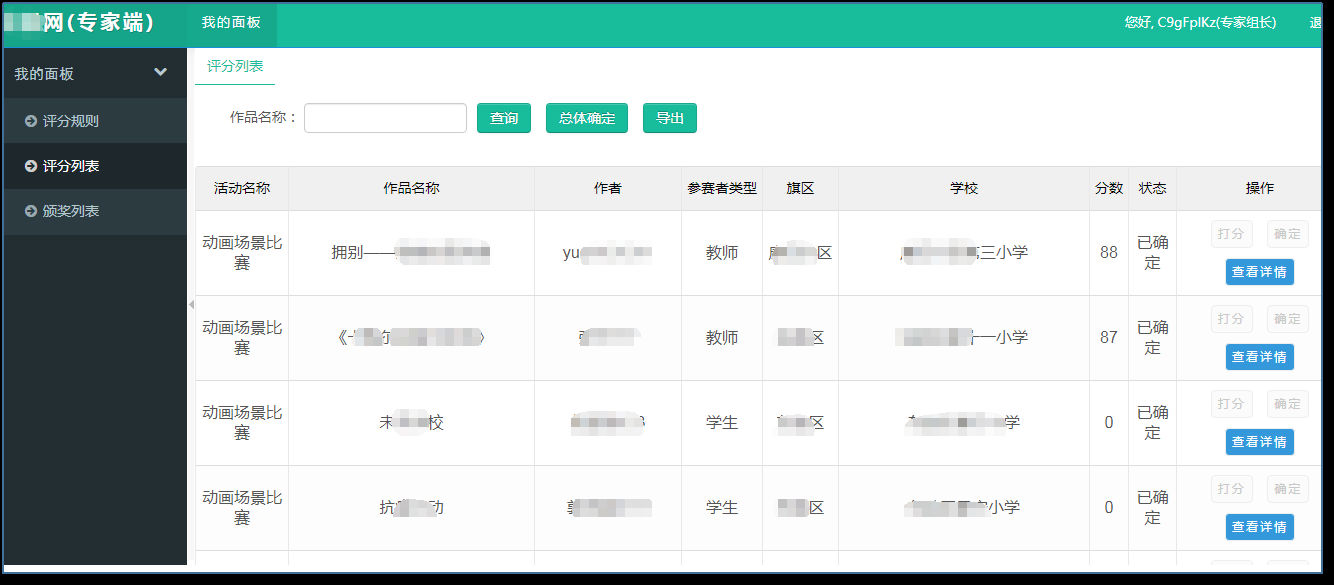Open 查看详情 for the entry scored 88
The width and height of the screenshot is (1334, 585).
point(1259,271)
